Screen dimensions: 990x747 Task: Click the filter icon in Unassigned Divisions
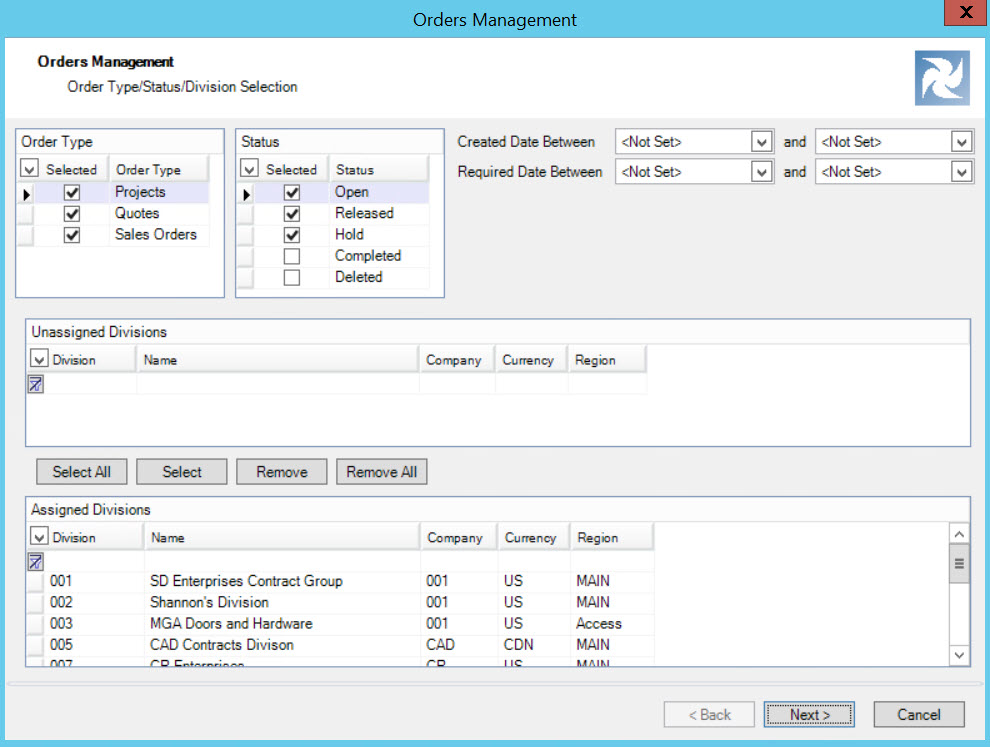tap(35, 384)
